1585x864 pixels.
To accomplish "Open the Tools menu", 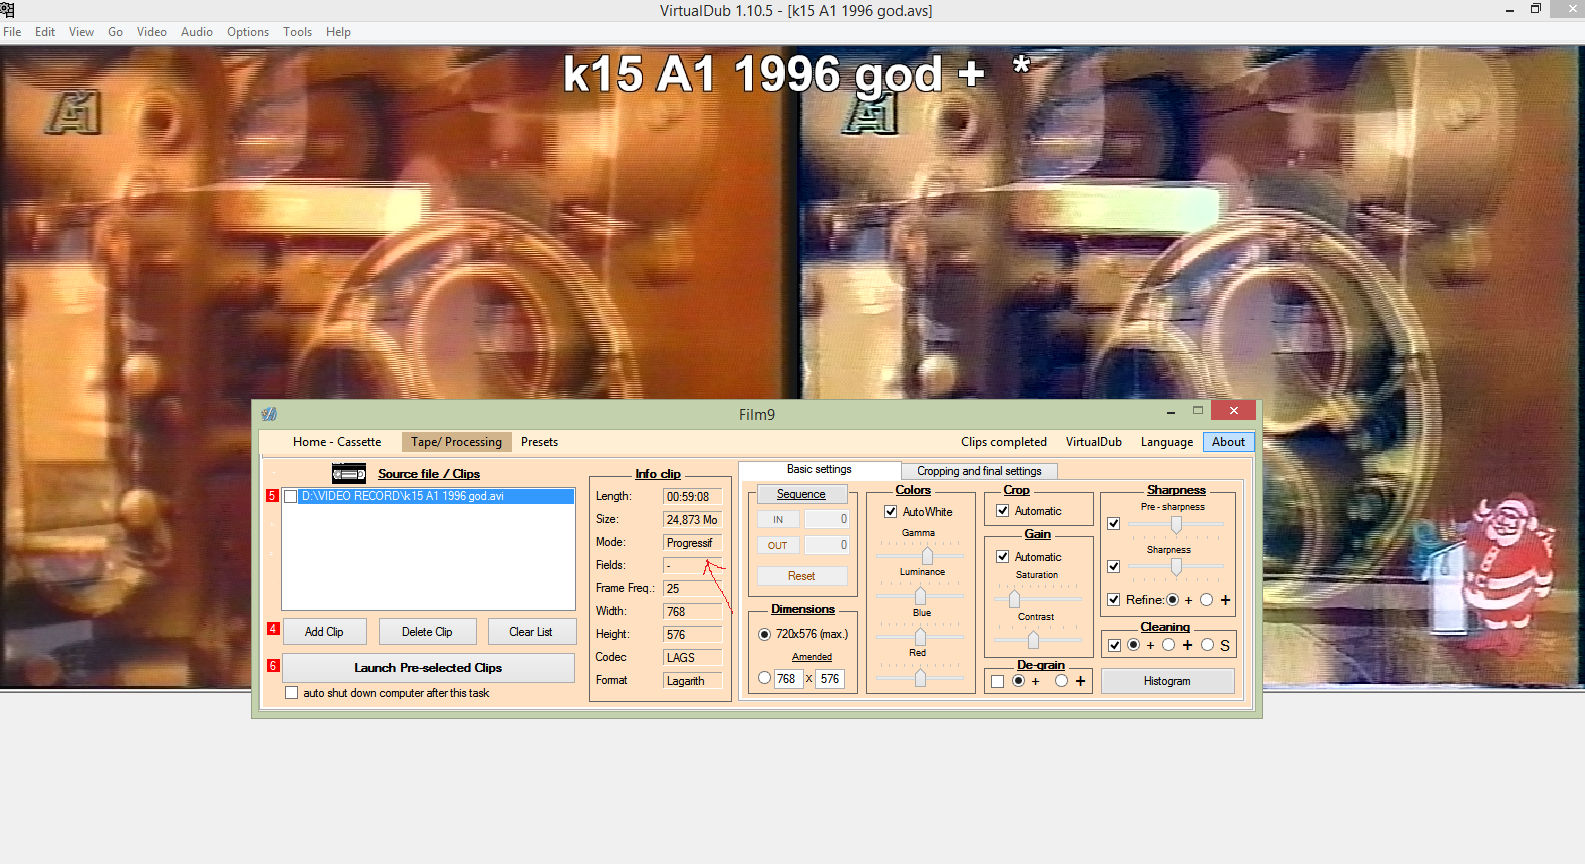I will (297, 32).
